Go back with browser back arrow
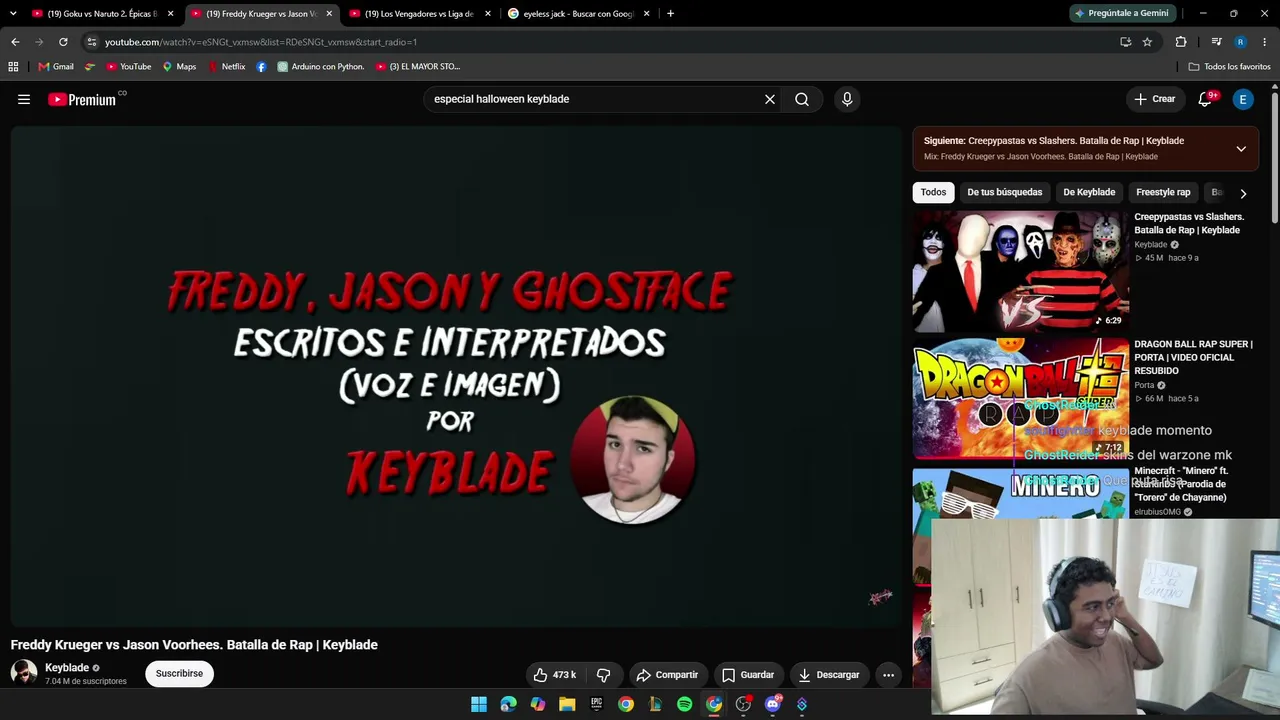 pos(15,42)
